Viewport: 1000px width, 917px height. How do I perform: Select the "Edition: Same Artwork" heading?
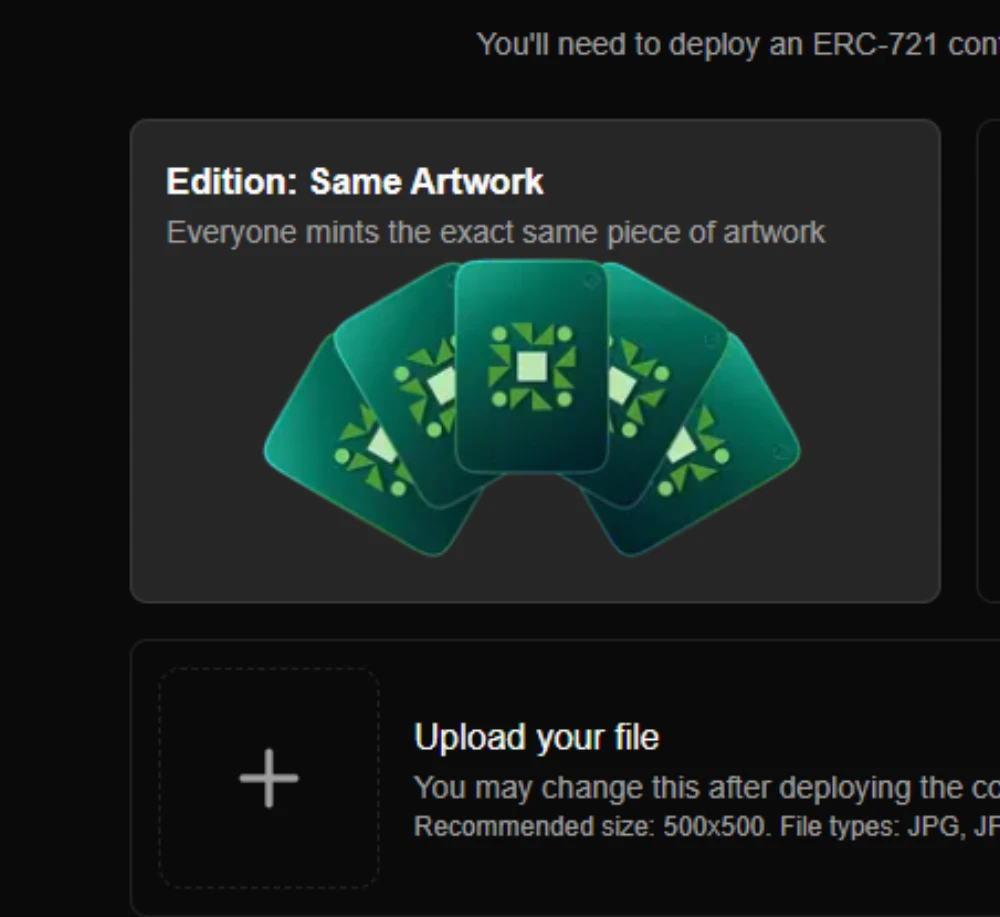pyautogui.click(x=355, y=182)
